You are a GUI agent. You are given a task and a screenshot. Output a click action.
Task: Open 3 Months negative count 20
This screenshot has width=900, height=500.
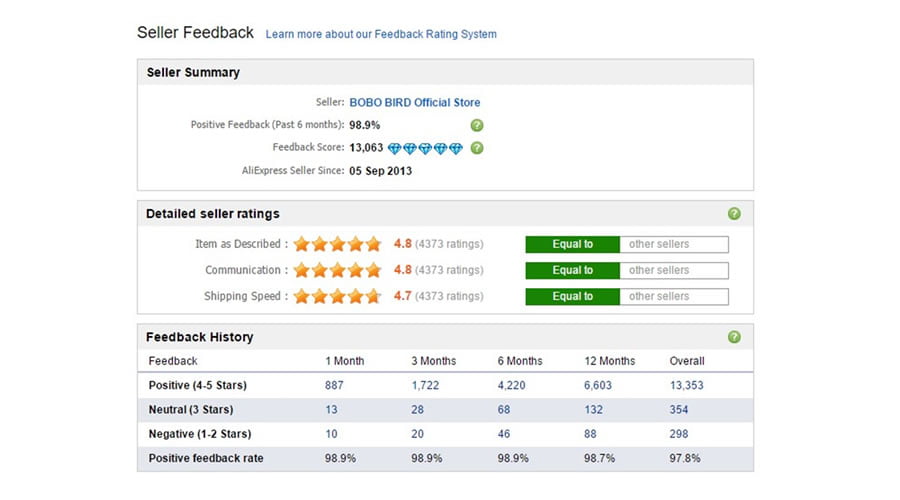click(417, 434)
